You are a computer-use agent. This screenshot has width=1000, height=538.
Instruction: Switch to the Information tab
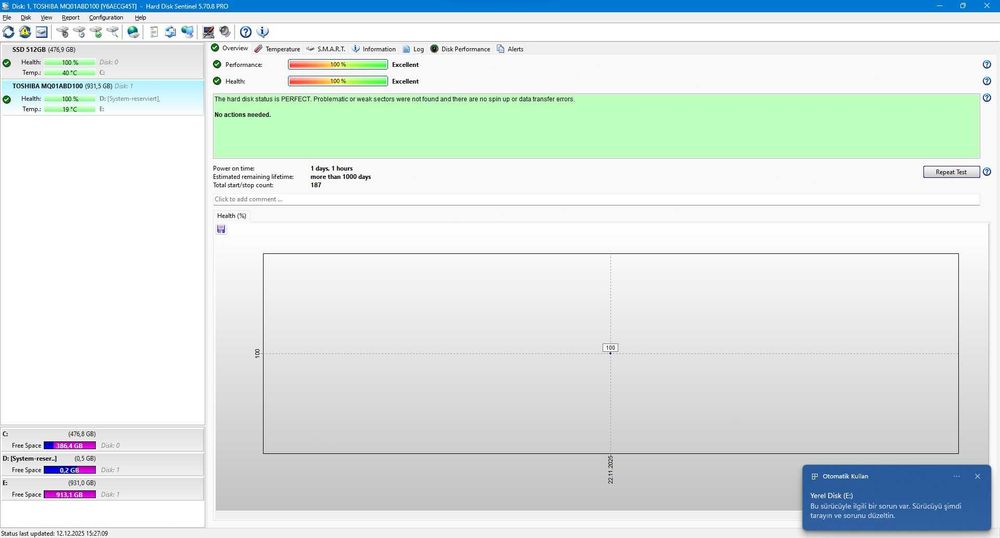[374, 49]
